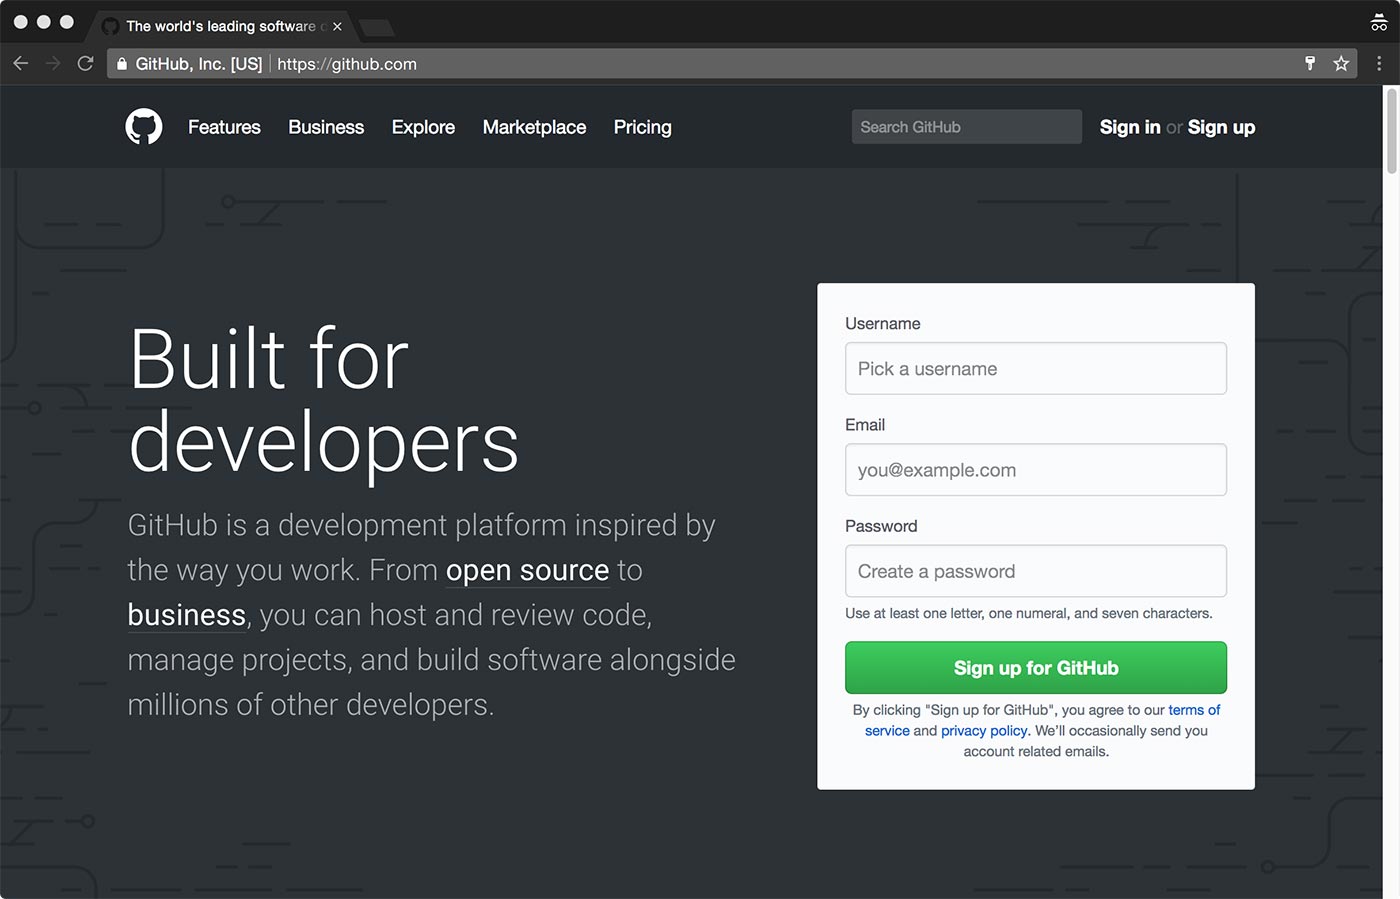Click the Username field label
Viewport: 1400px width, 899px height.
point(883,324)
